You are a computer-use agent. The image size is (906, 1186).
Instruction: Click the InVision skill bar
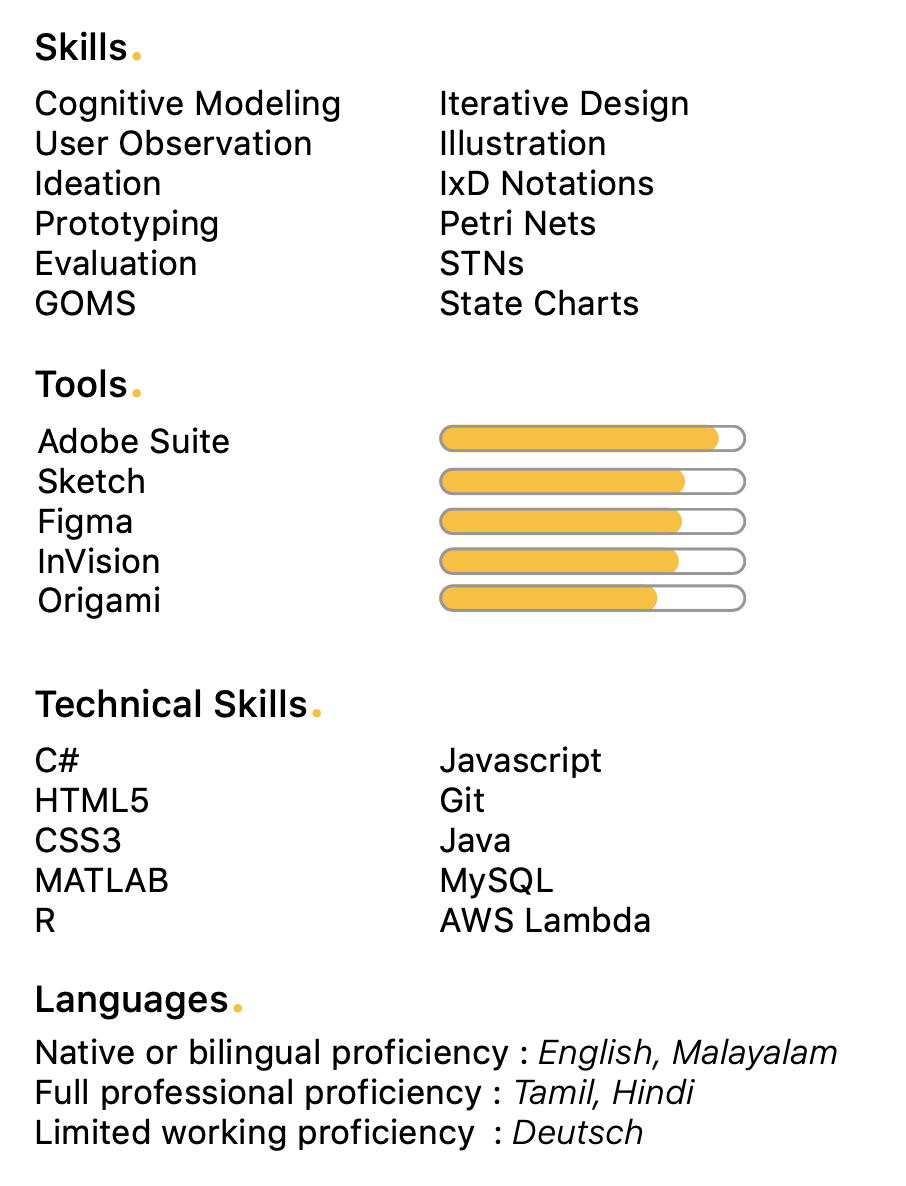[x=592, y=561]
